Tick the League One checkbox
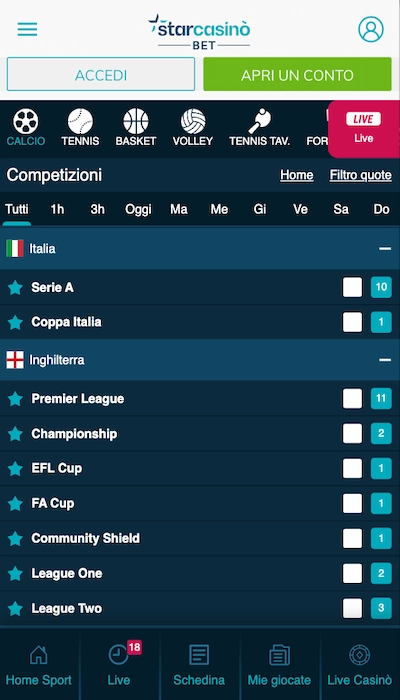This screenshot has height=700, width=400. [352, 573]
